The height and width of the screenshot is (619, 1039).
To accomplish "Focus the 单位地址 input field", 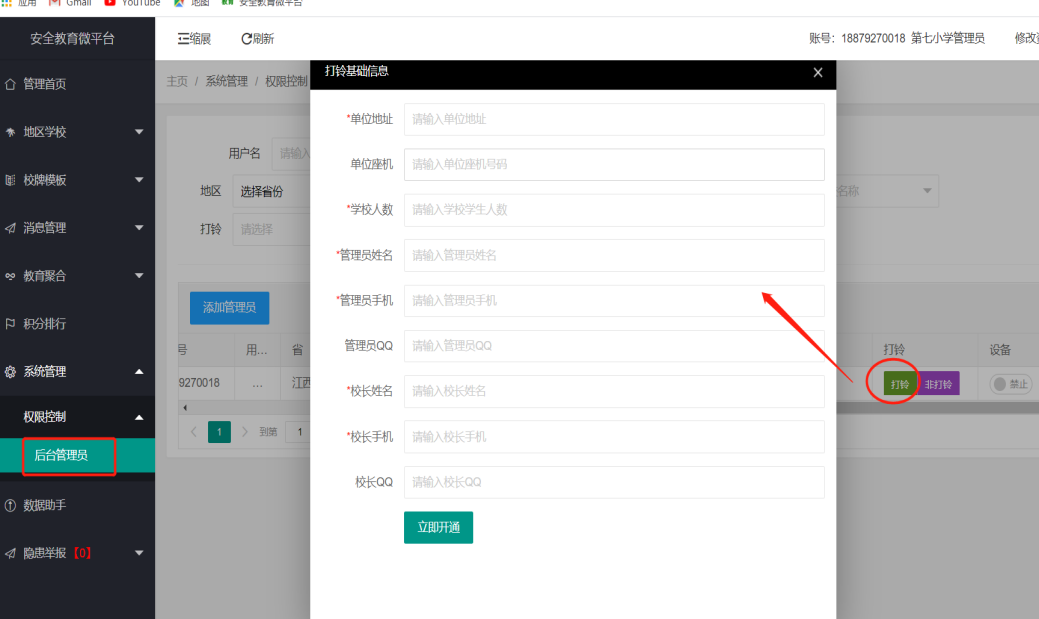I will coord(614,119).
